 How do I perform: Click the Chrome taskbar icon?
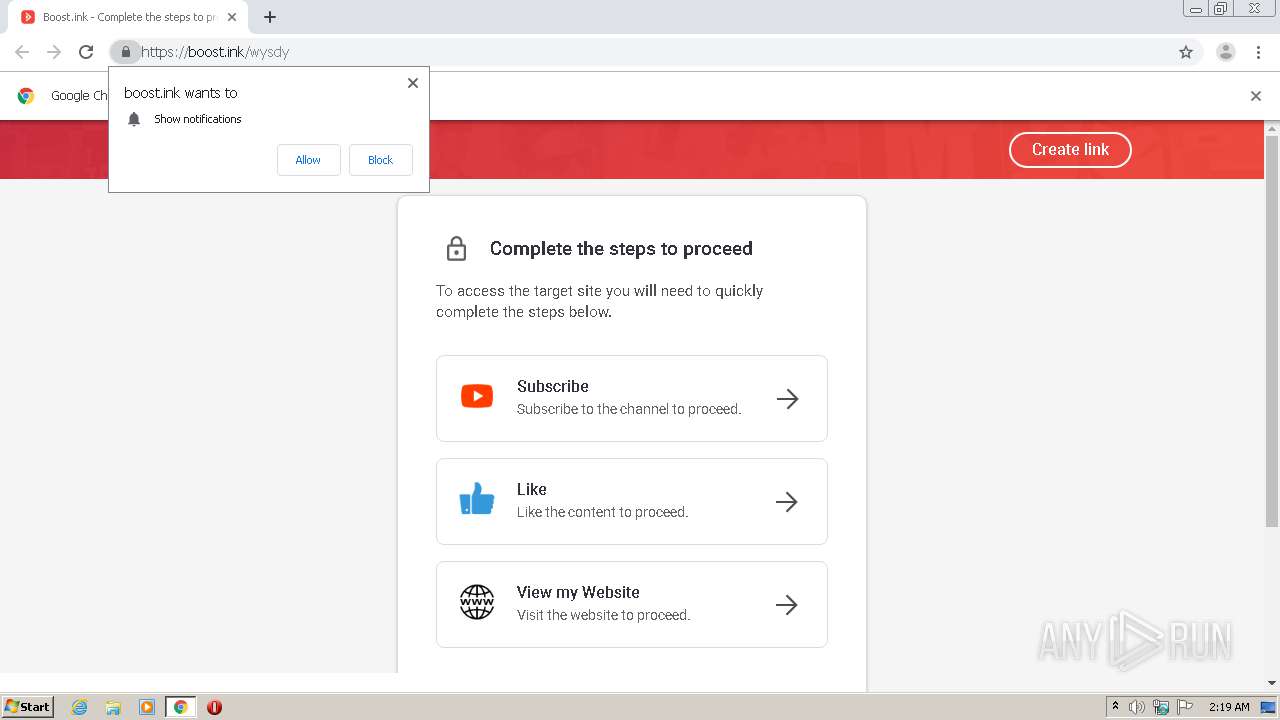point(181,707)
